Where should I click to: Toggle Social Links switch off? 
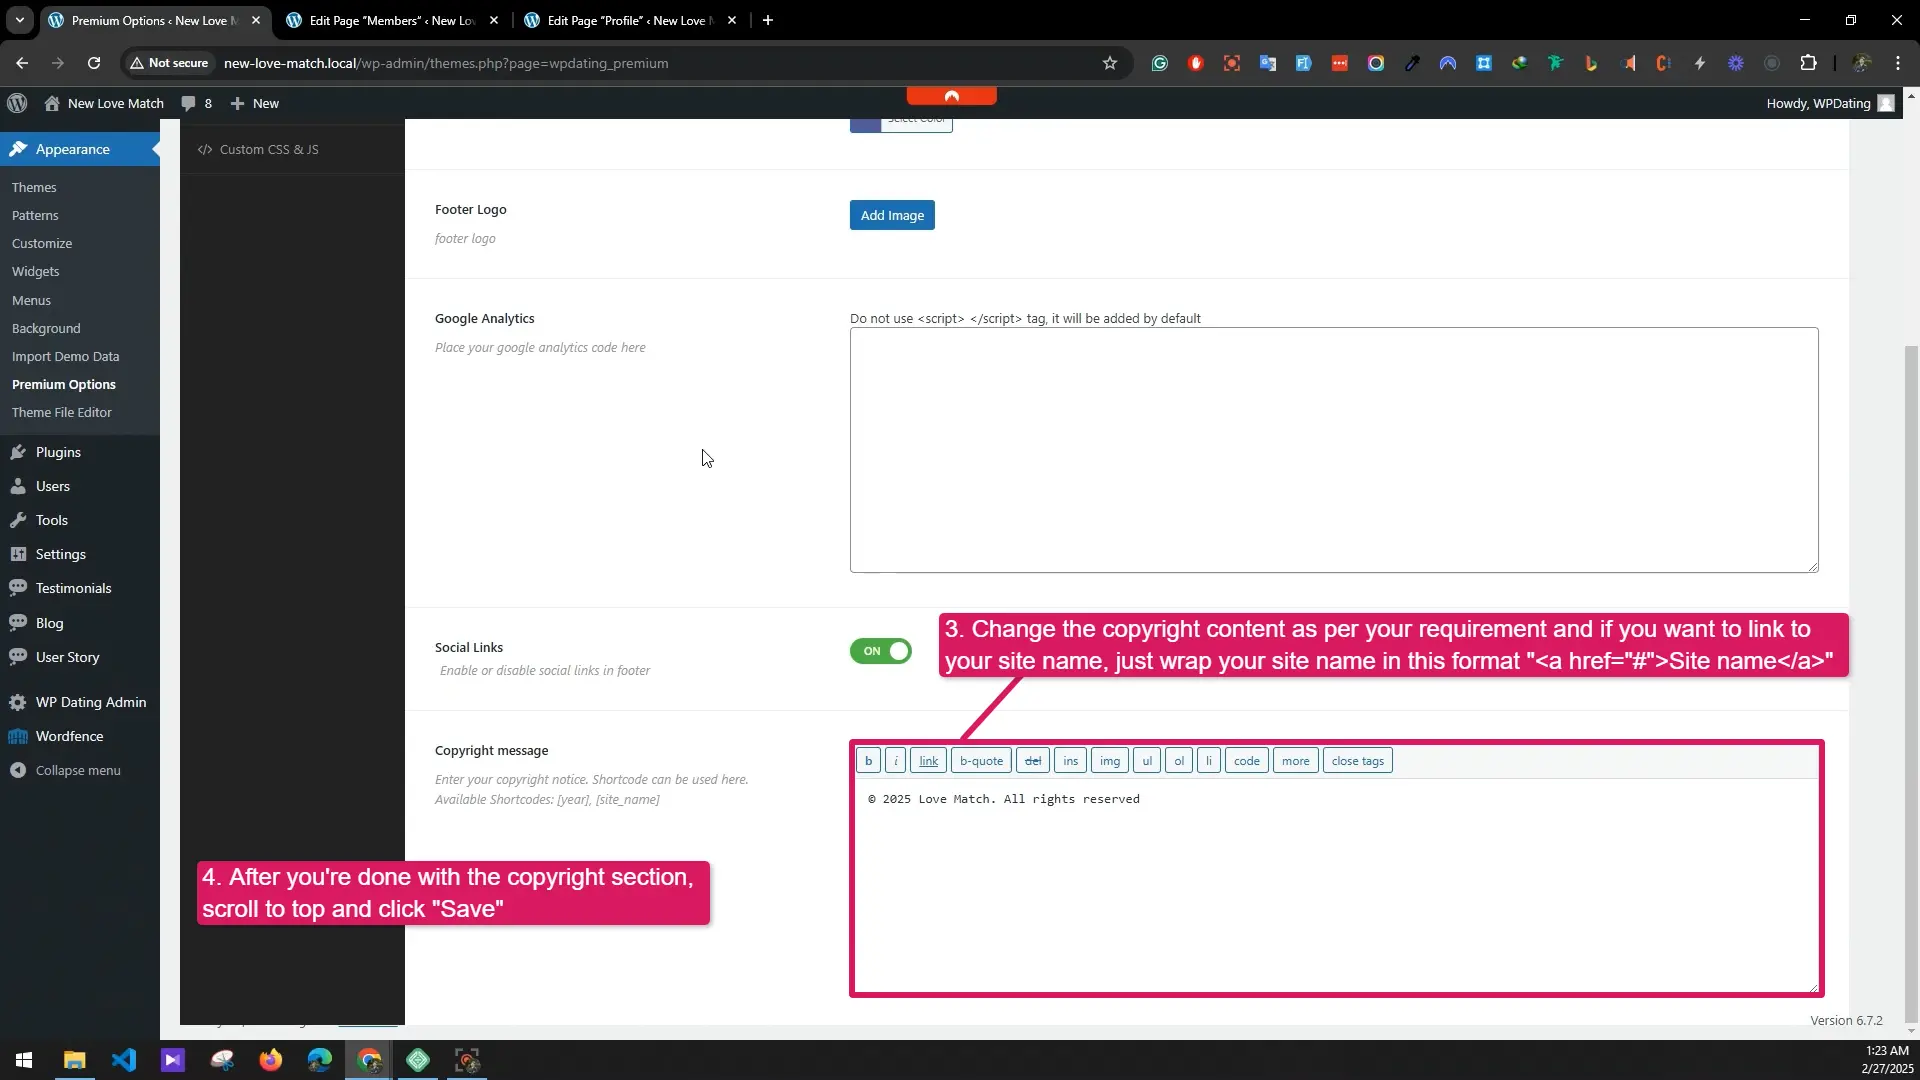(x=881, y=651)
